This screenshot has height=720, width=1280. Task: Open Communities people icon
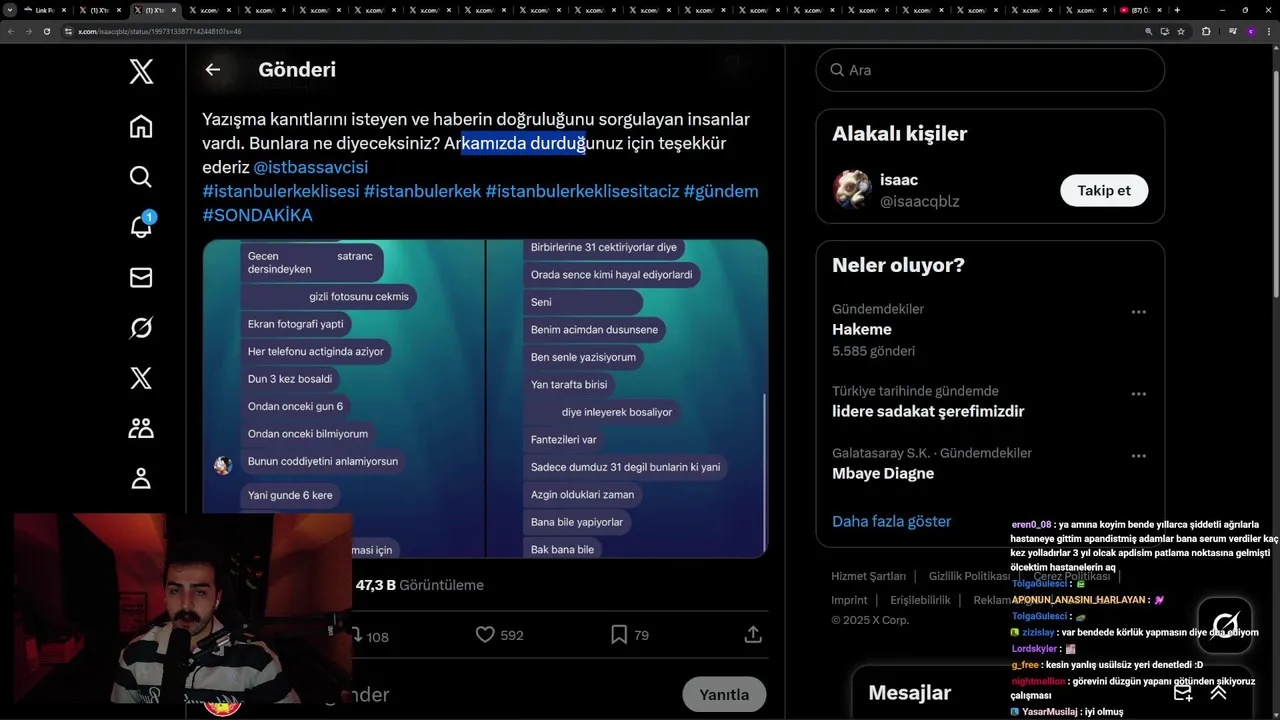tap(141, 428)
